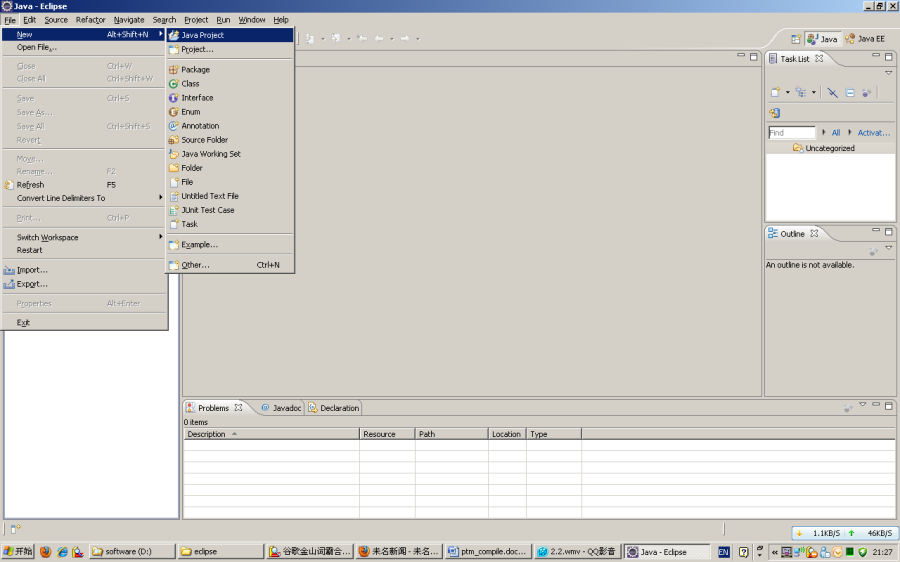Switch to the Declaration tab
The image size is (900, 562).
point(333,408)
